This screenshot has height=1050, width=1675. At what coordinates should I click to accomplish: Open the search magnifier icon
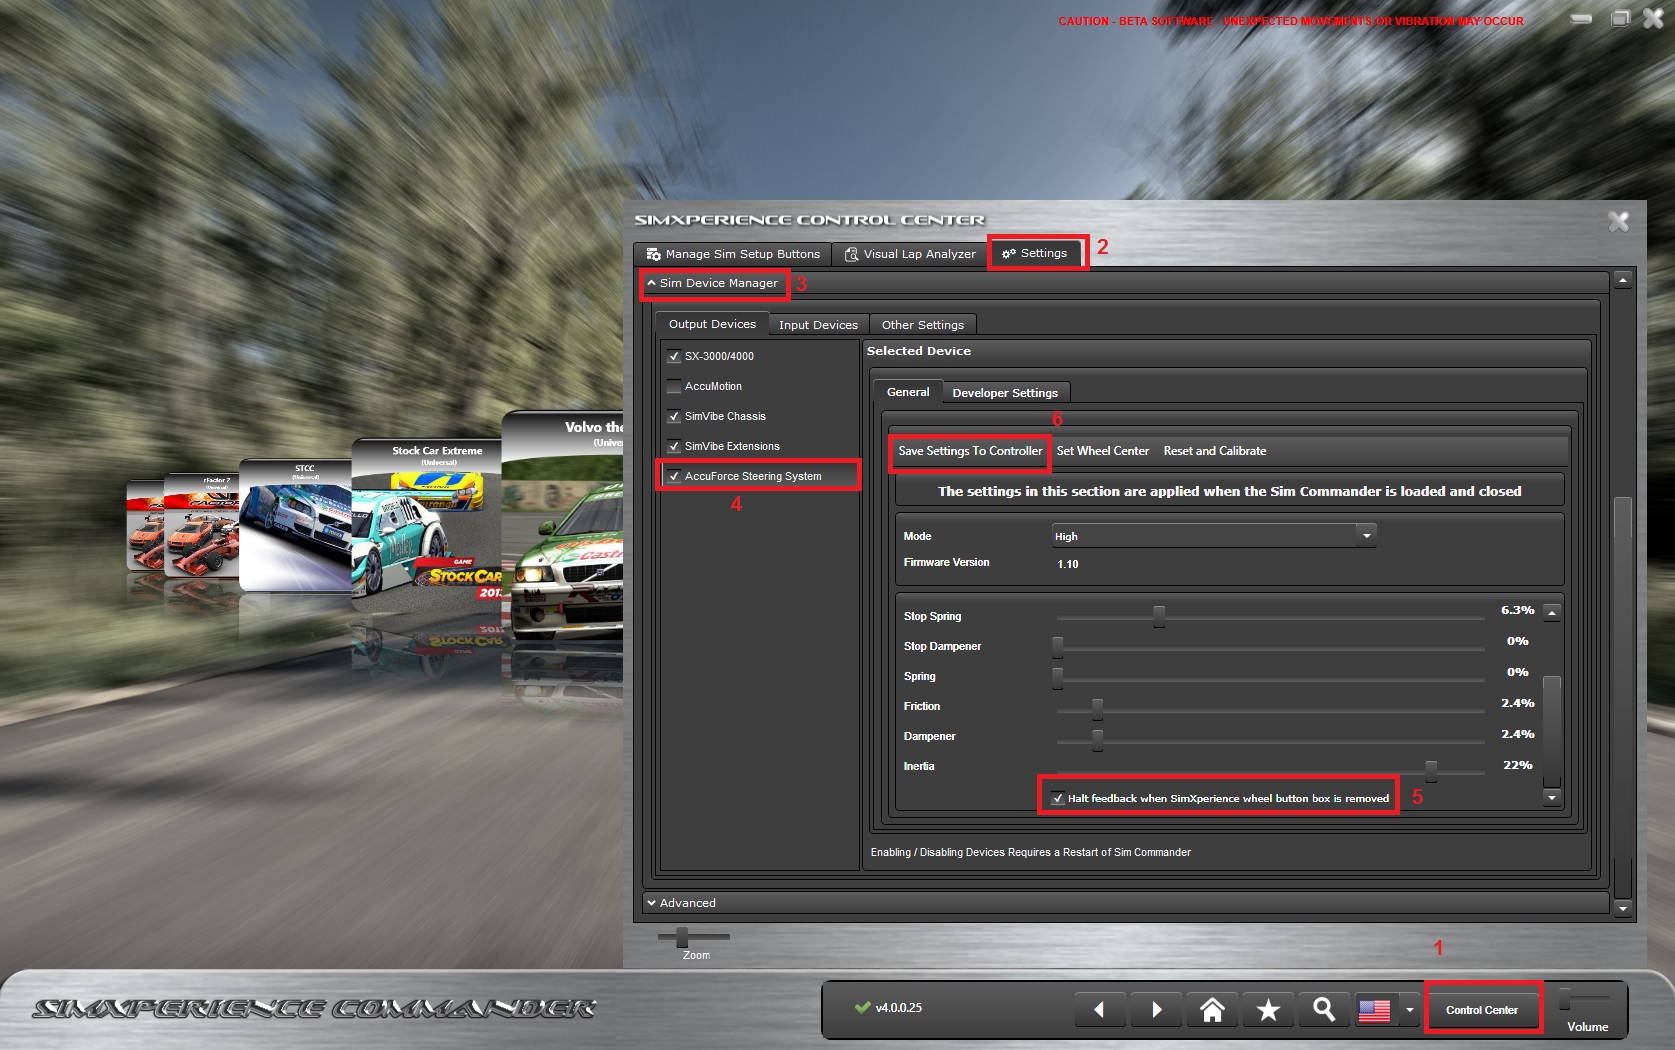(x=1324, y=1009)
